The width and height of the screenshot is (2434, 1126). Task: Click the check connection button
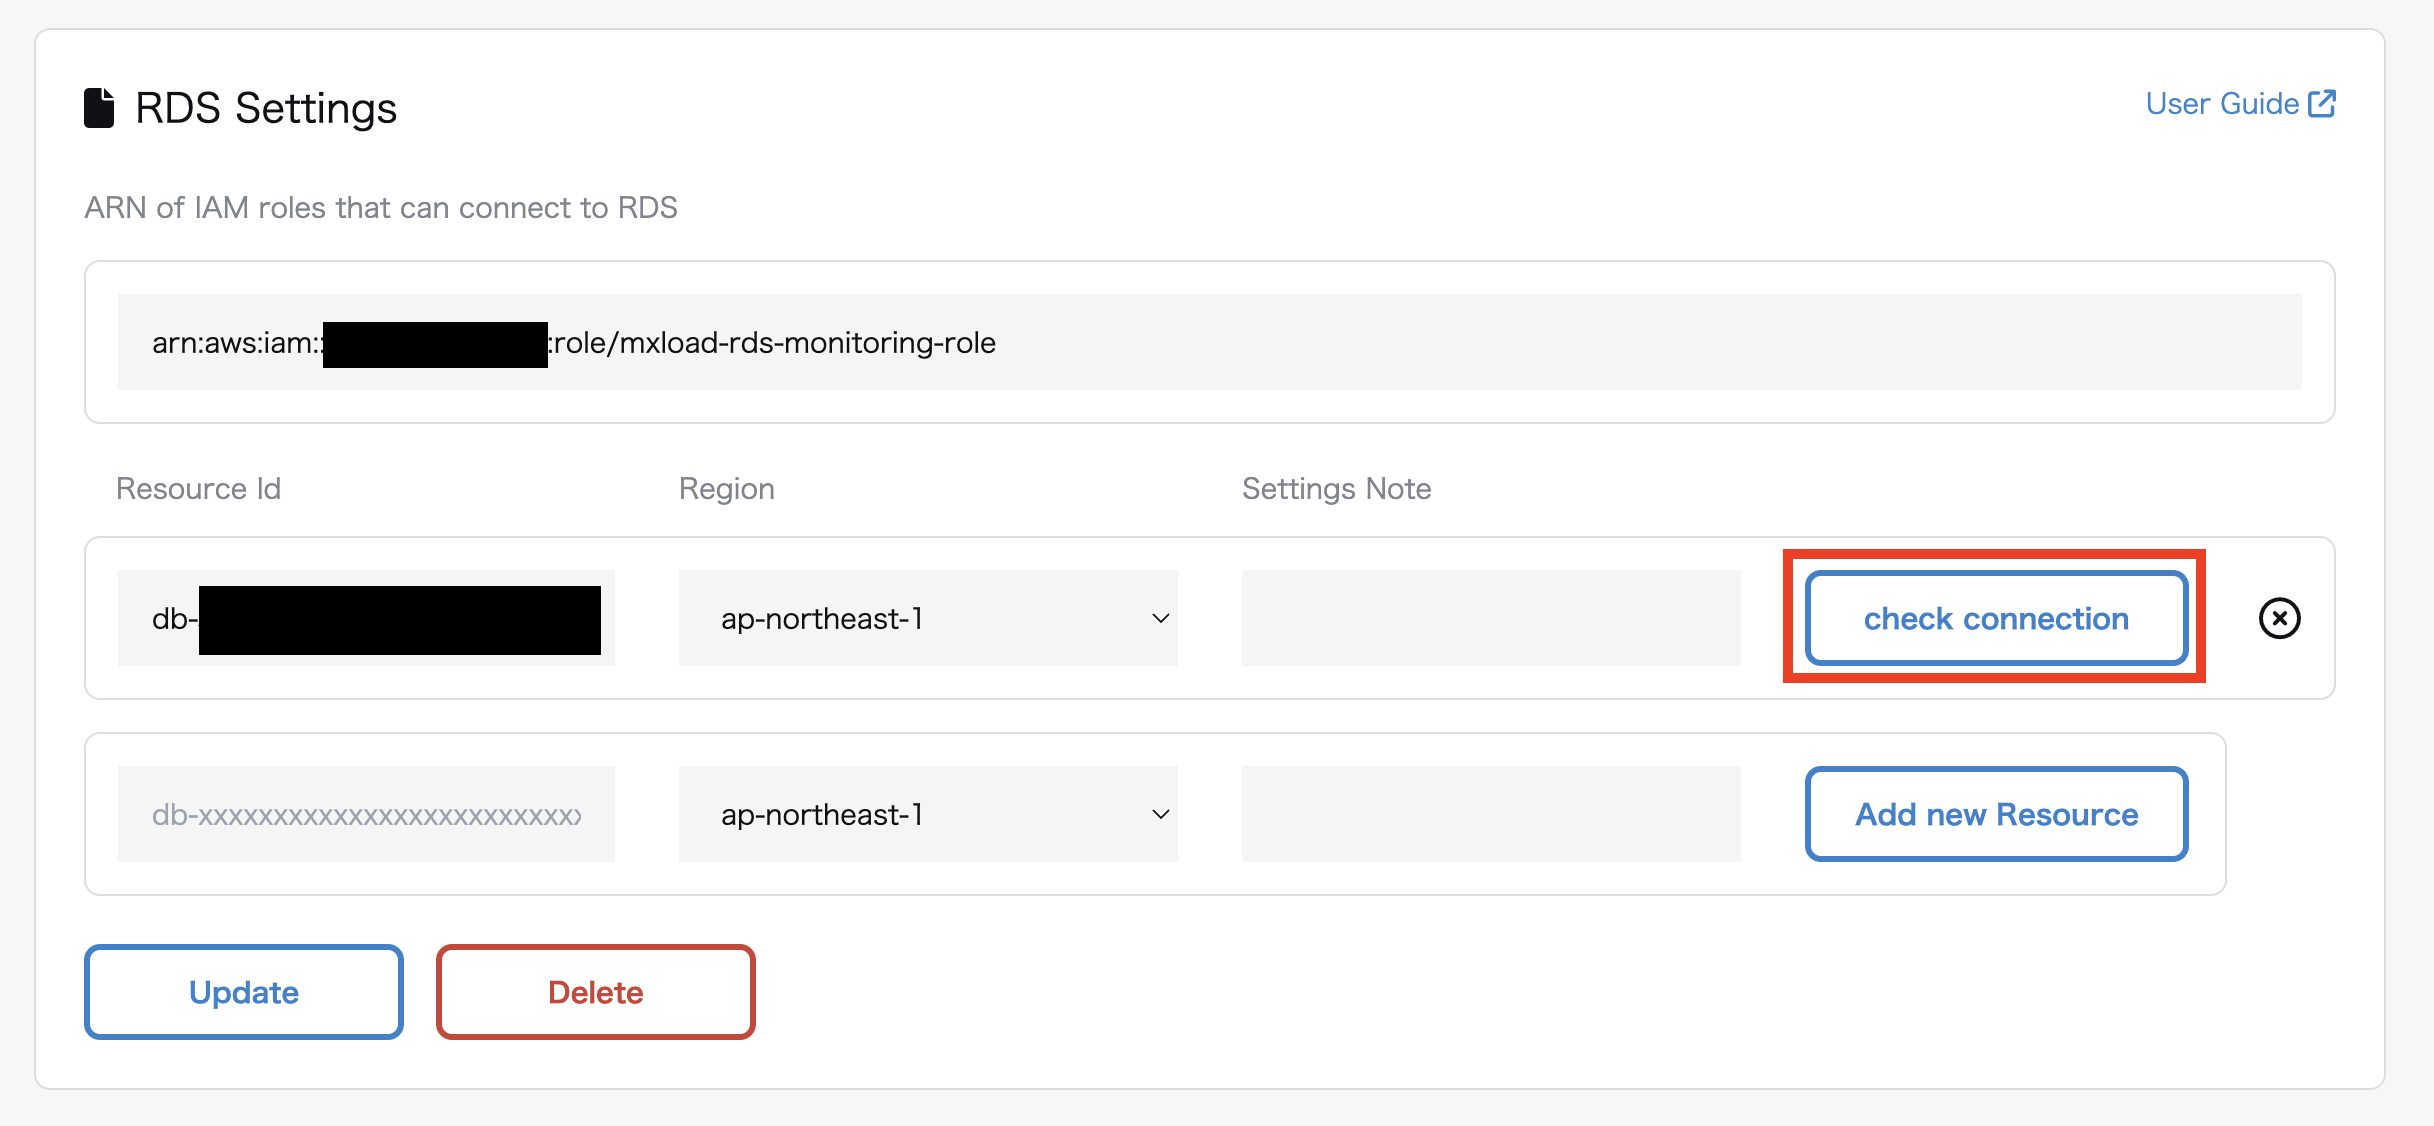[1996, 618]
